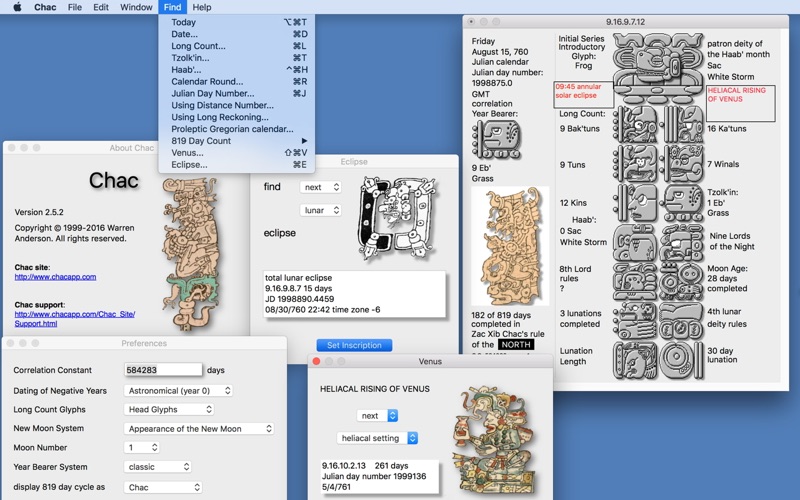This screenshot has width=800, height=500.
Task: Choose Using Long Reckoning... menu item
Action: click(x=239, y=117)
